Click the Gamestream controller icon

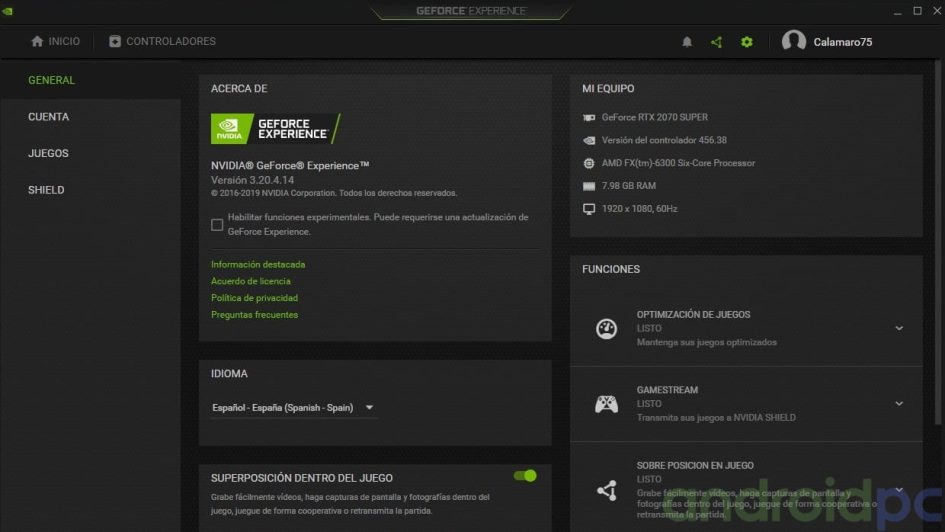tap(606, 404)
